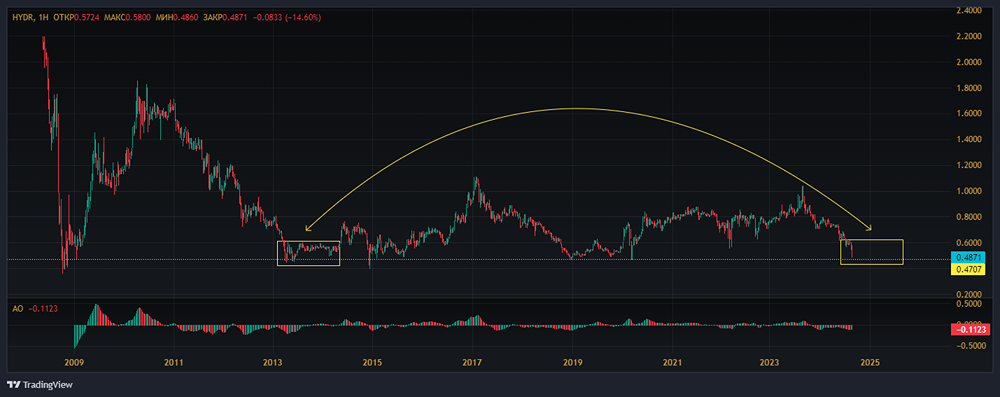The width and height of the screenshot is (1000, 397).
Task: Click the cyan 0.4871 price tag
Action: pyautogui.click(x=969, y=257)
